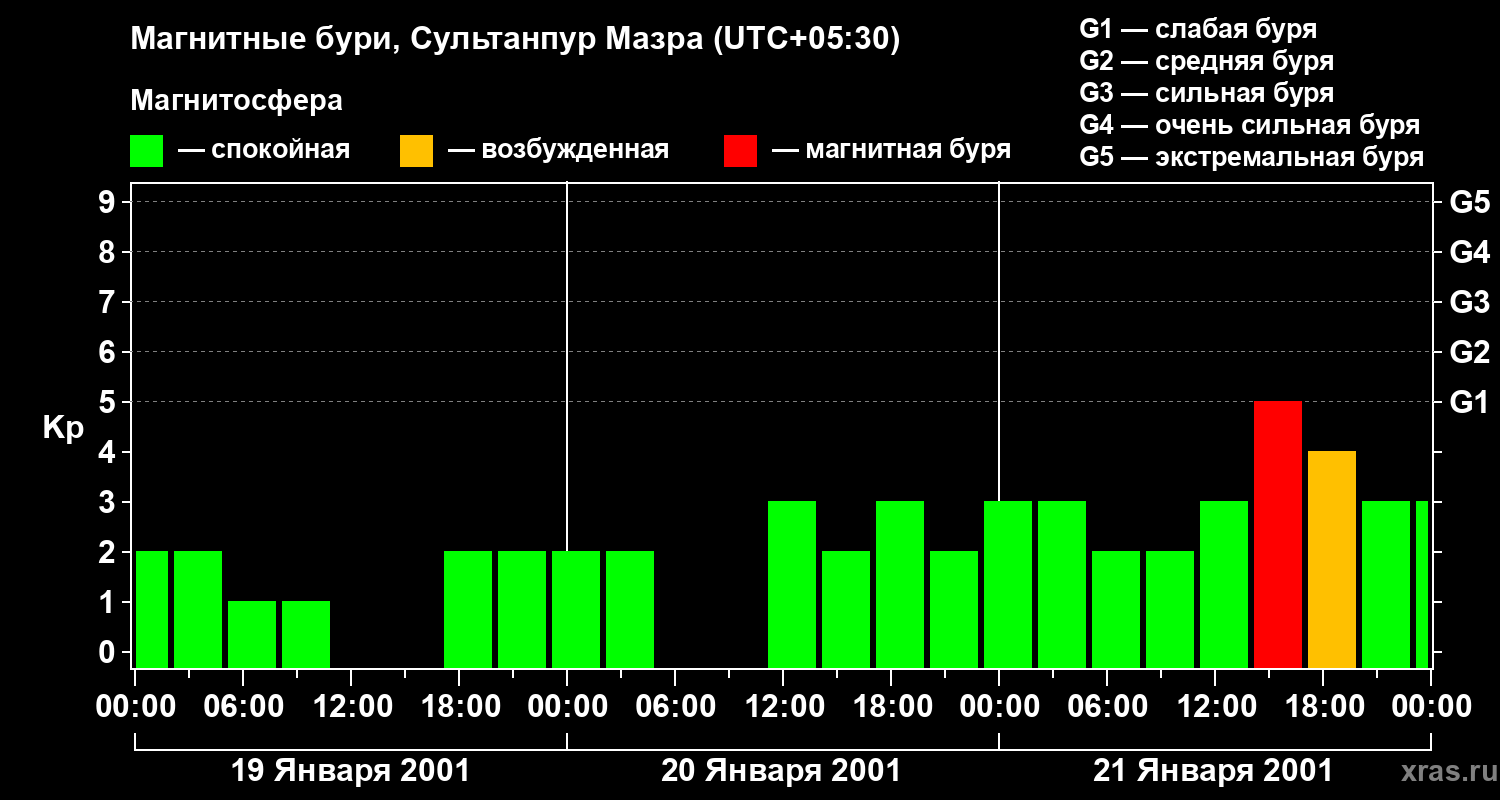Click the green 'спокойная' legend swatch
This screenshot has width=1500, height=800.
point(147,151)
